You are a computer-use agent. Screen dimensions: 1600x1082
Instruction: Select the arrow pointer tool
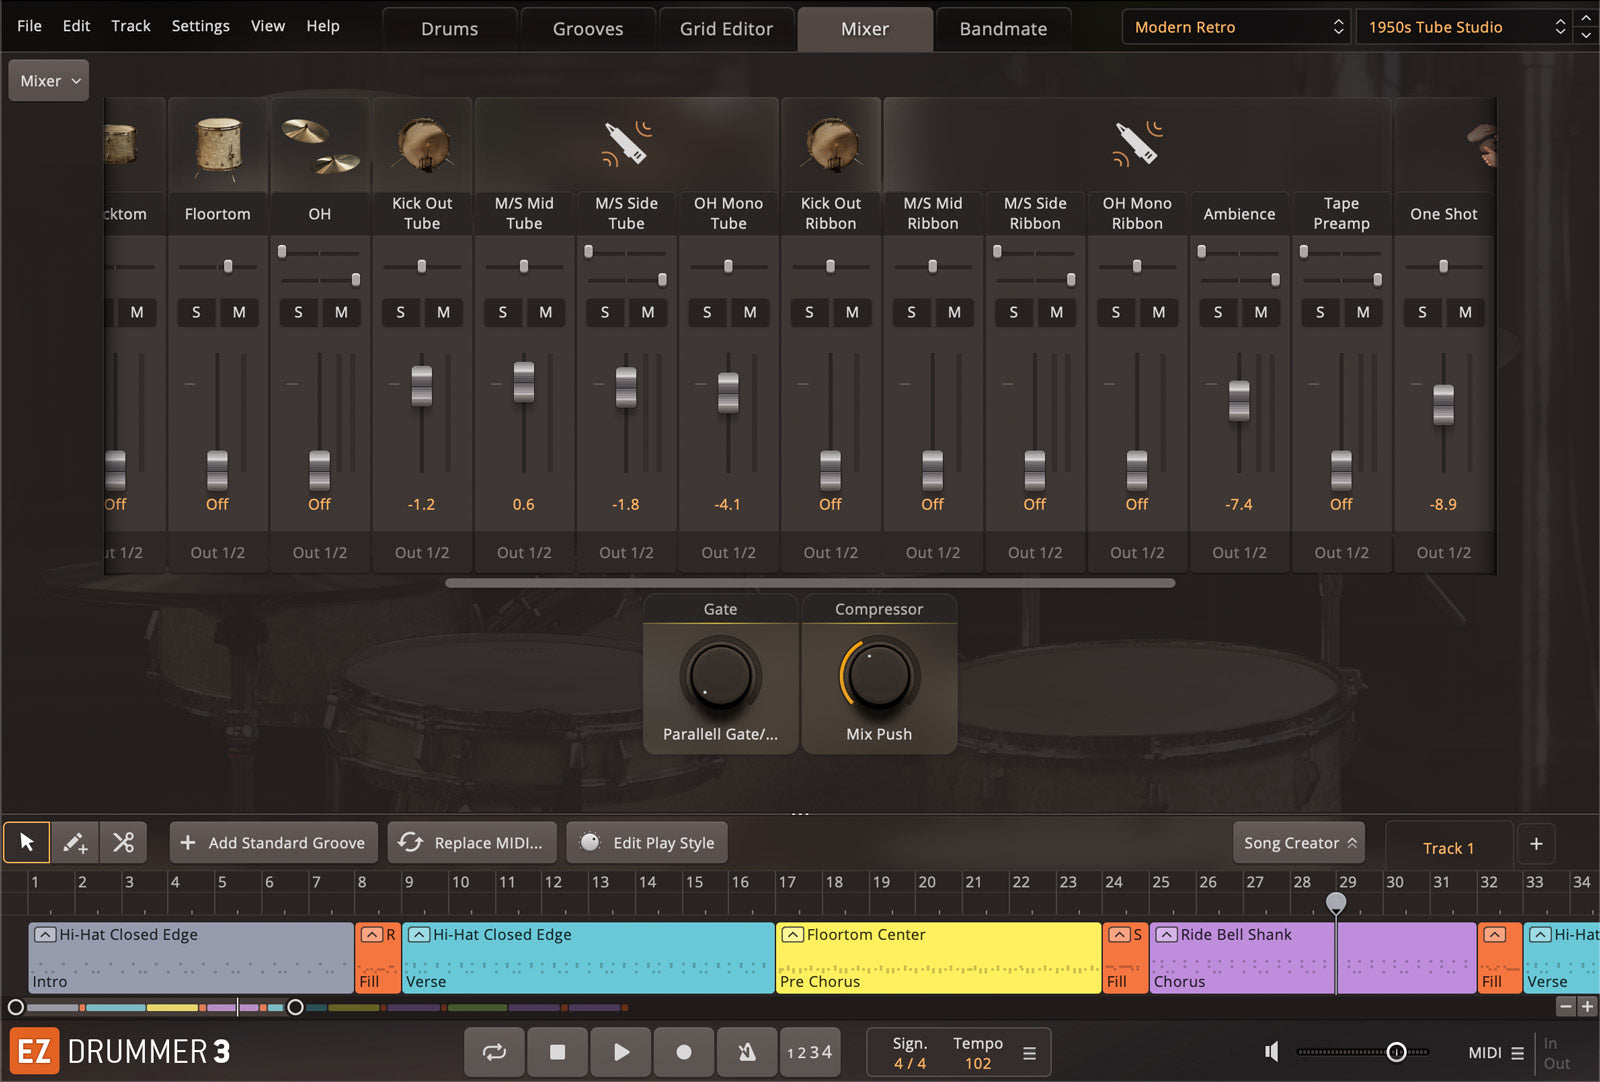pyautogui.click(x=27, y=843)
